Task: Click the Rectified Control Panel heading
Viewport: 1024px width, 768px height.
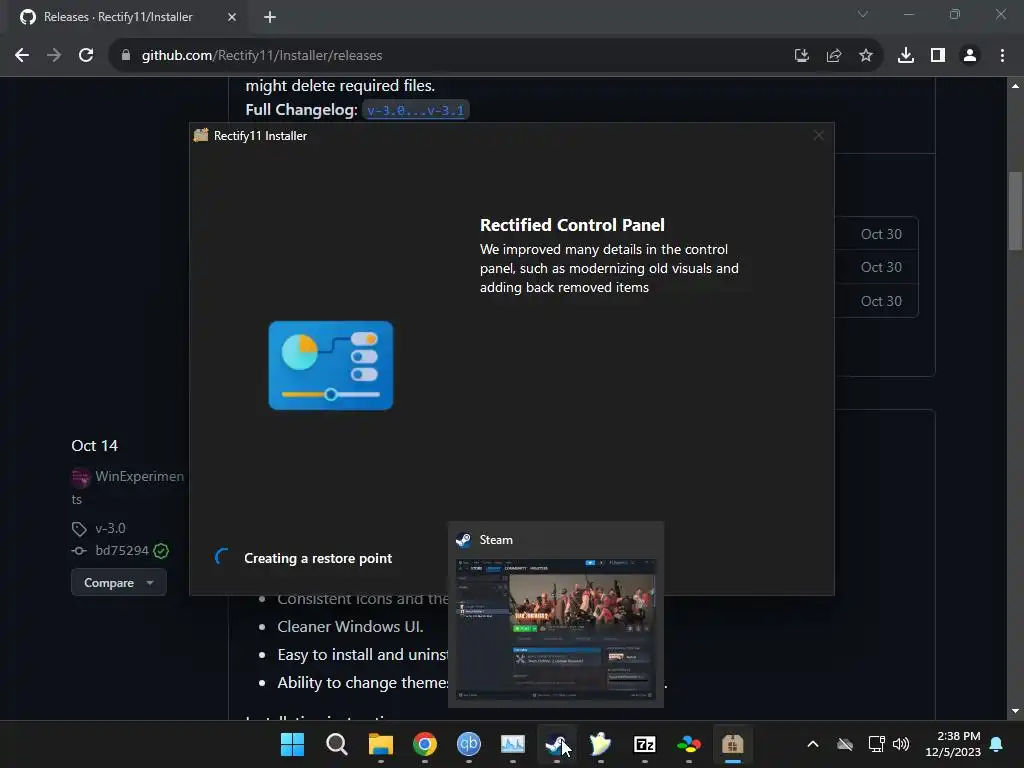Action: point(572,225)
